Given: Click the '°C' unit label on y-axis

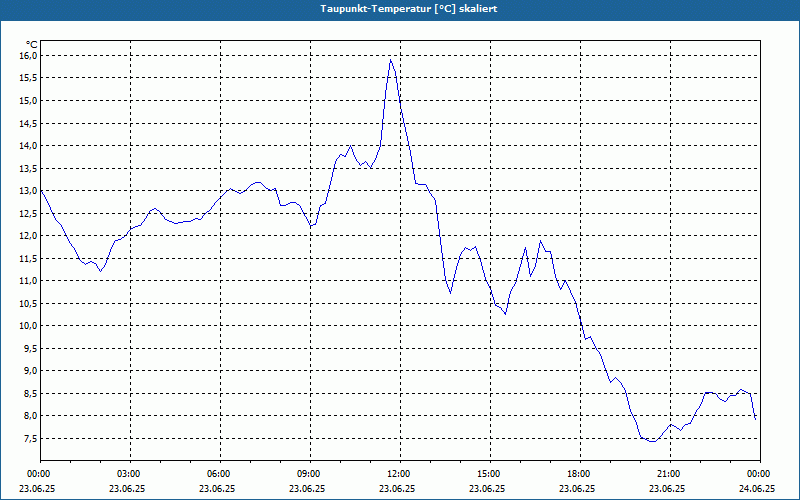Looking at the screenshot, I should click(x=32, y=45).
